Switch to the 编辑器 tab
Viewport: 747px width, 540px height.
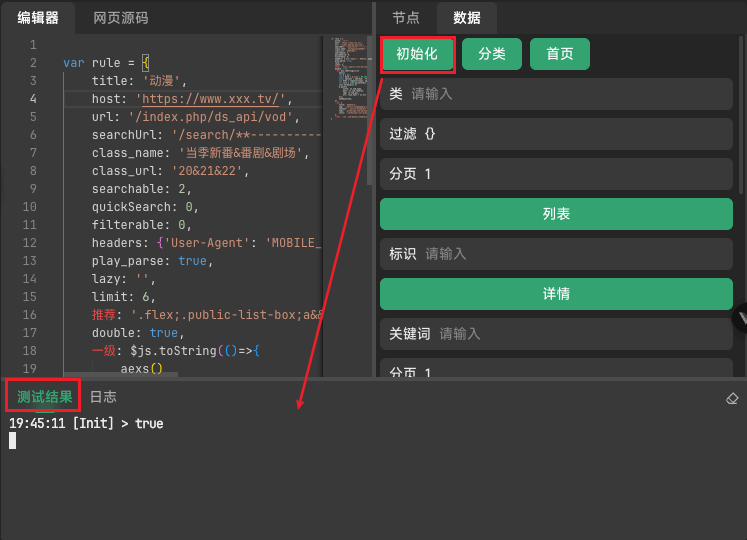pyautogui.click(x=38, y=18)
